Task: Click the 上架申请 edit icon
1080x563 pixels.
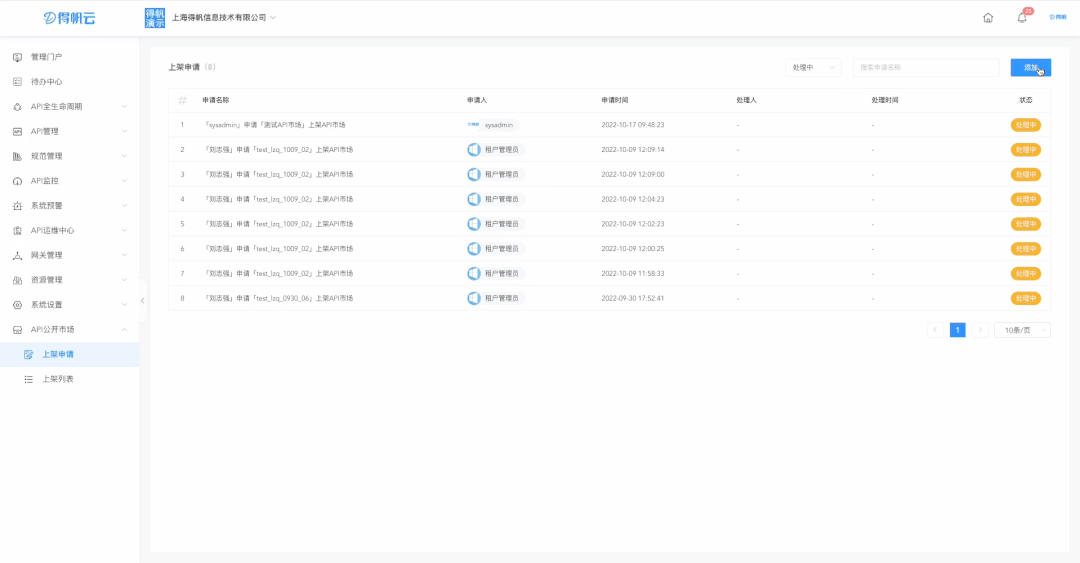Action: [x=28, y=354]
